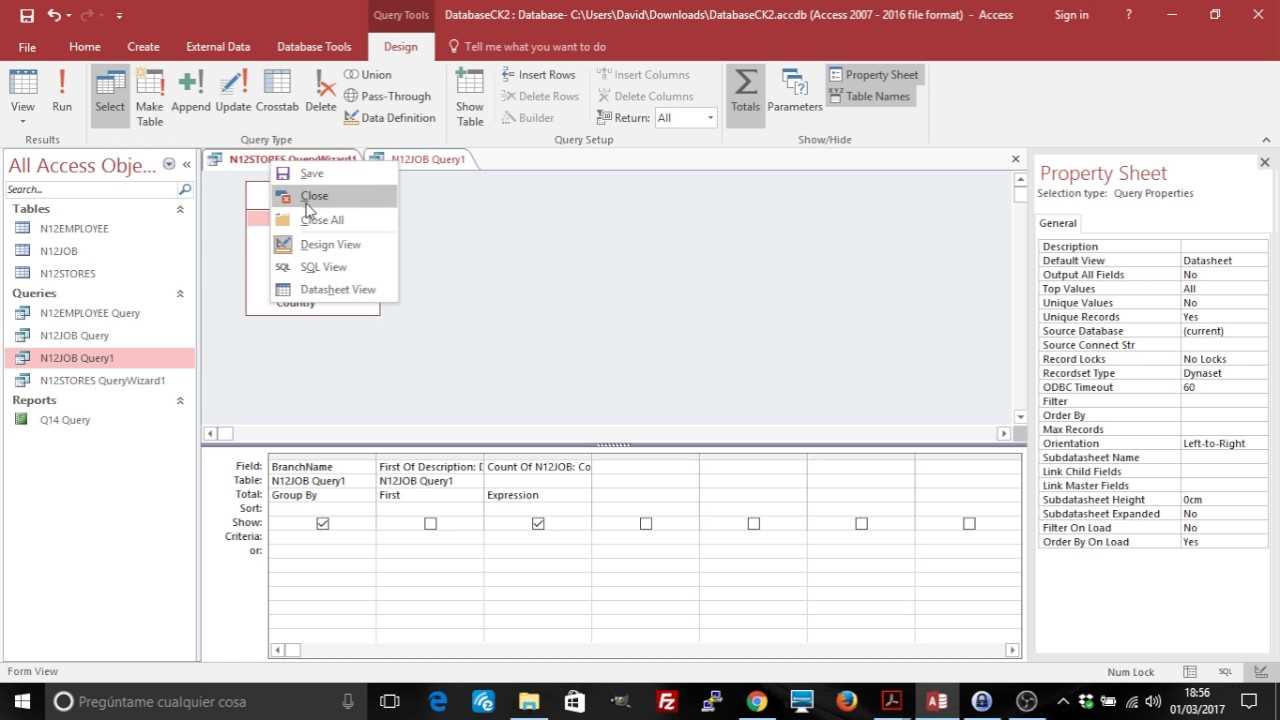Toggle Show checkbox for BranchName column
This screenshot has width=1280, height=720.
tap(322, 523)
